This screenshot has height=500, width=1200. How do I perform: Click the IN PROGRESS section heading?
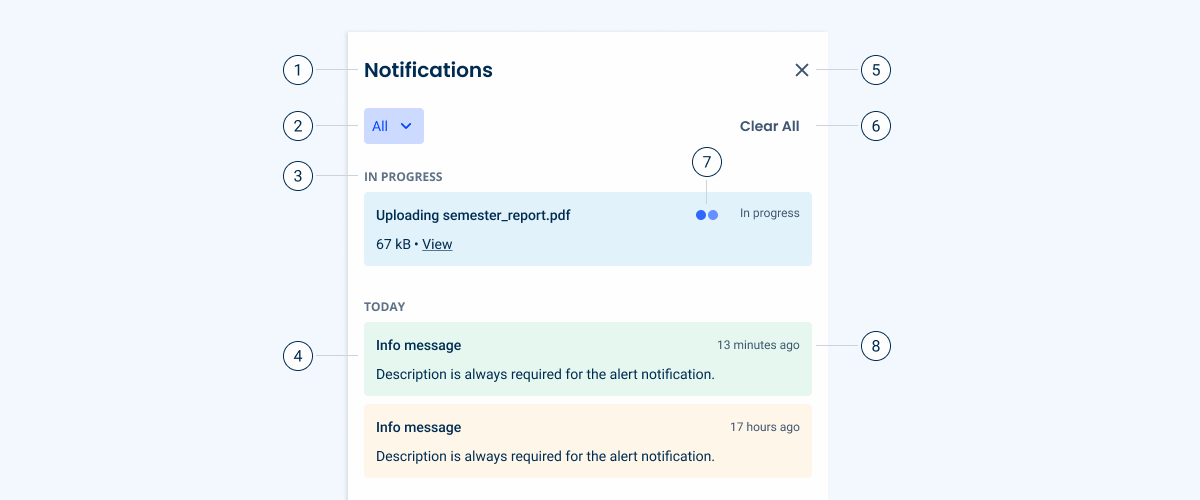(403, 177)
